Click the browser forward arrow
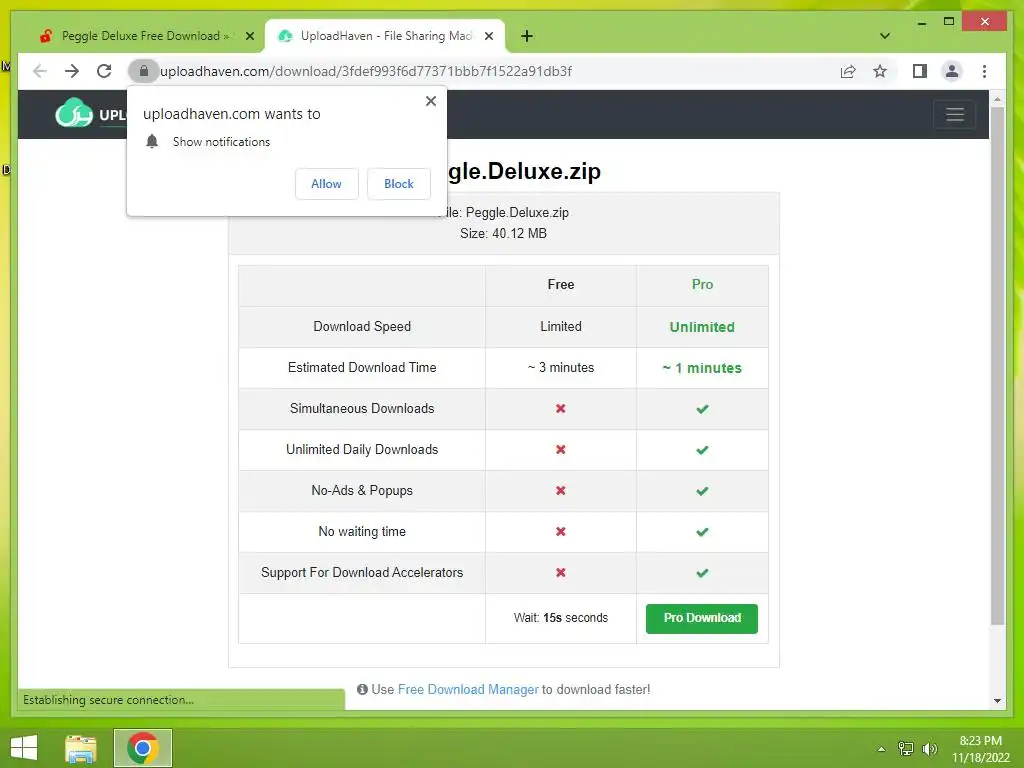 pos(72,71)
